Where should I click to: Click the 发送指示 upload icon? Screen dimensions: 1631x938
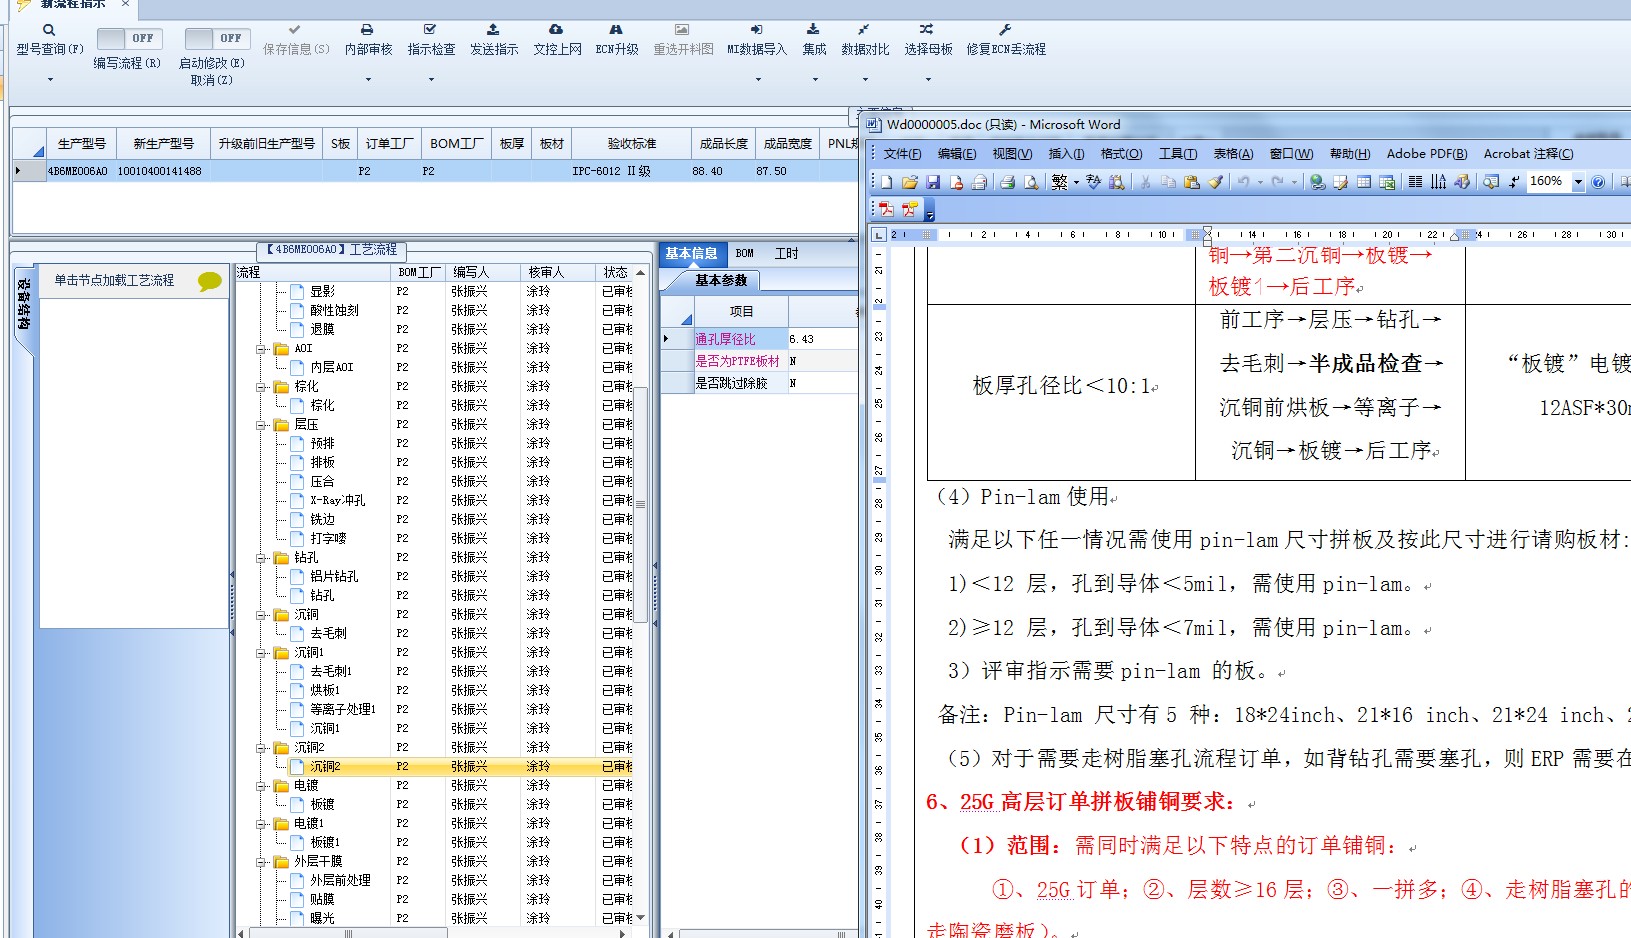(493, 30)
